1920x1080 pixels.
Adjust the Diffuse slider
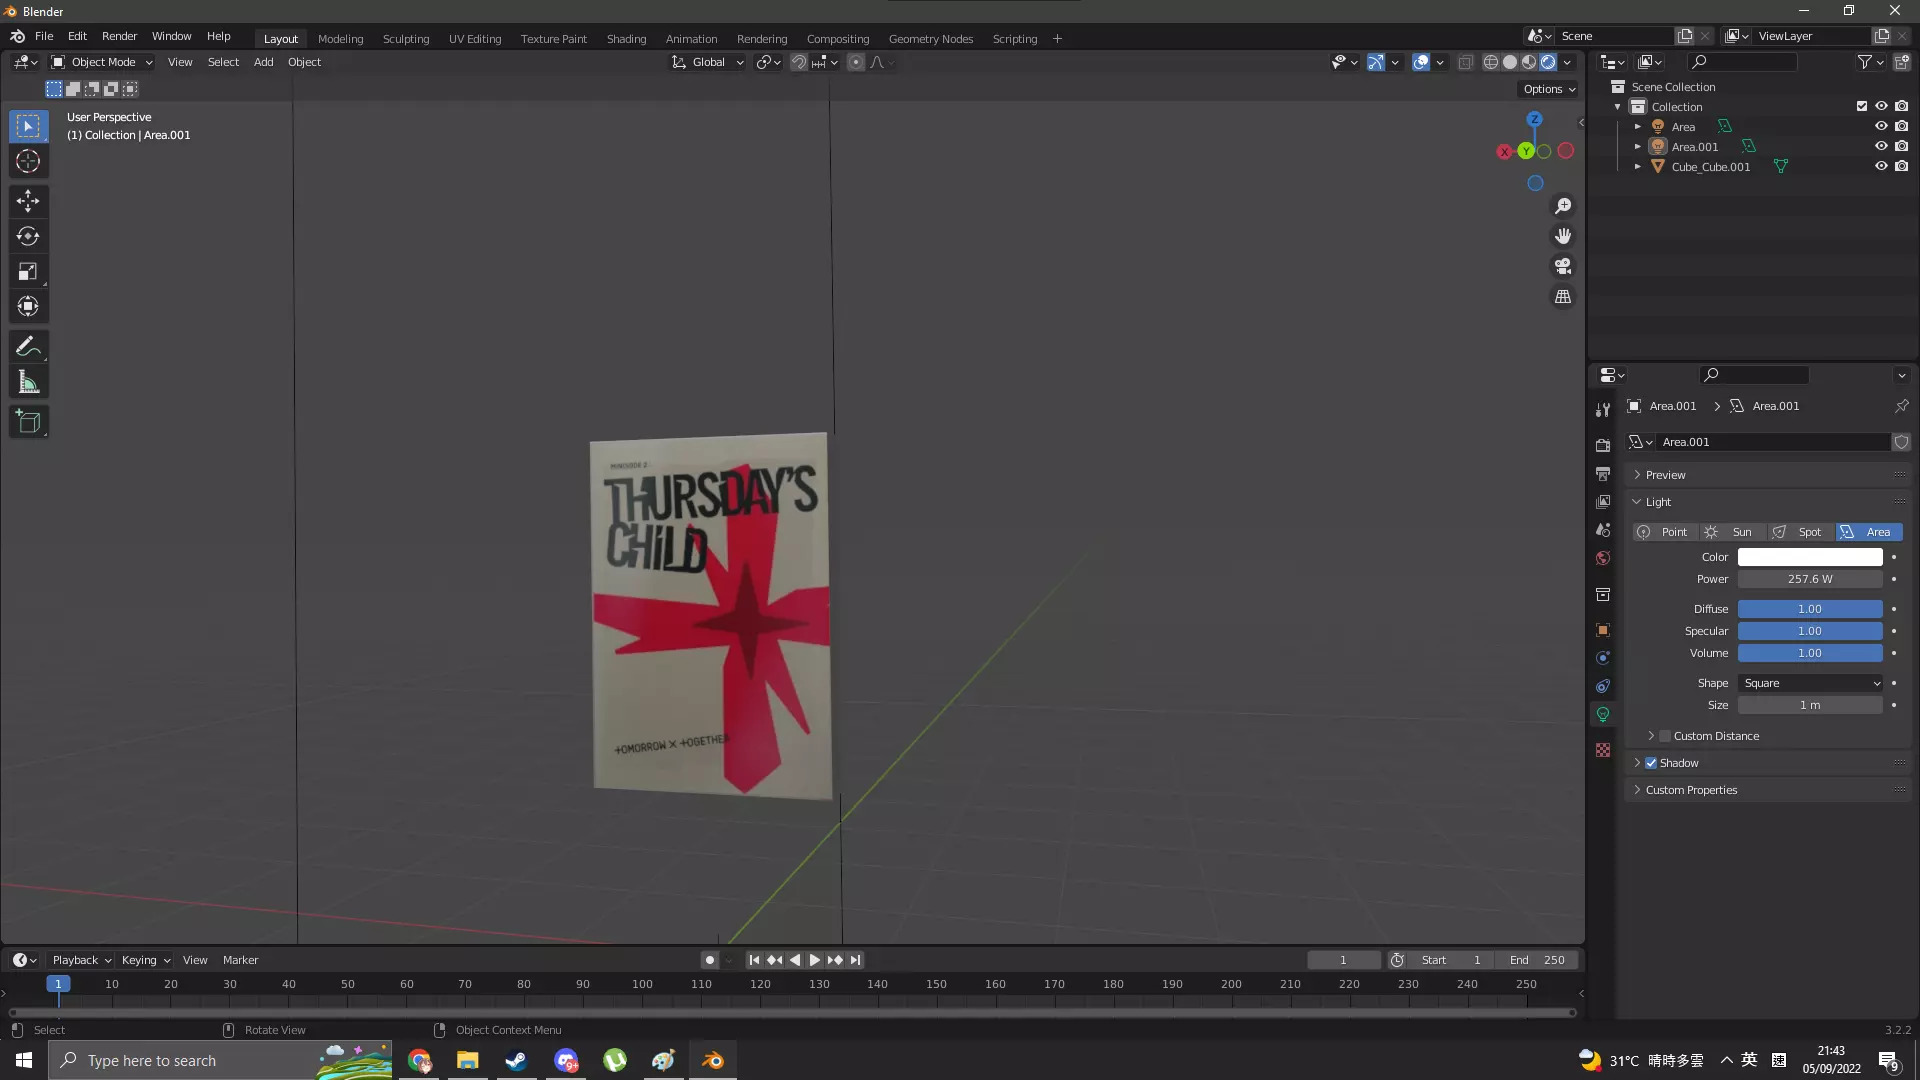pos(1810,609)
